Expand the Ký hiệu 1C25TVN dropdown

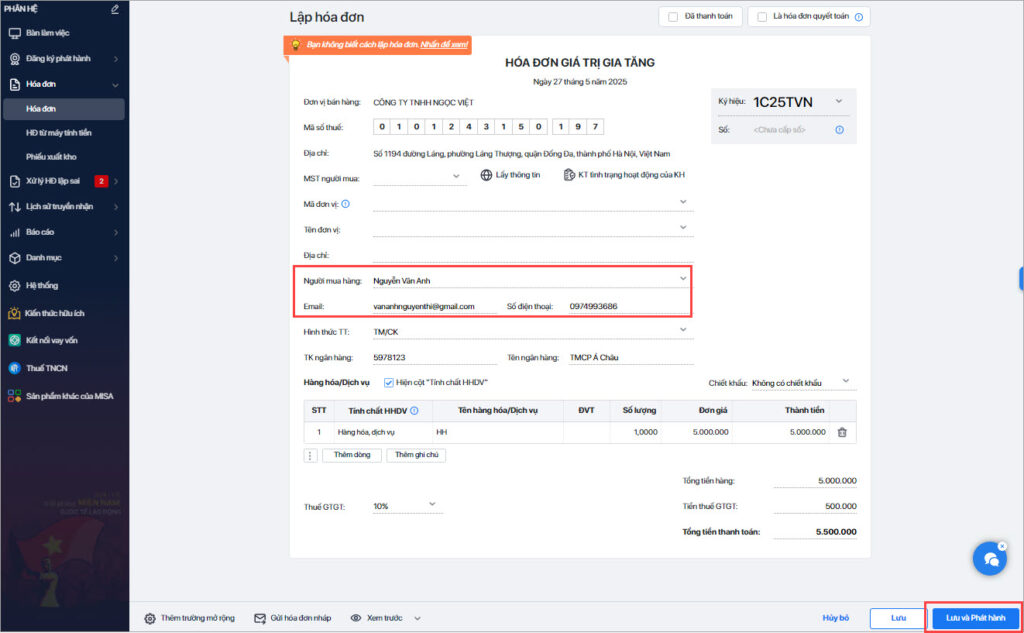click(x=839, y=101)
